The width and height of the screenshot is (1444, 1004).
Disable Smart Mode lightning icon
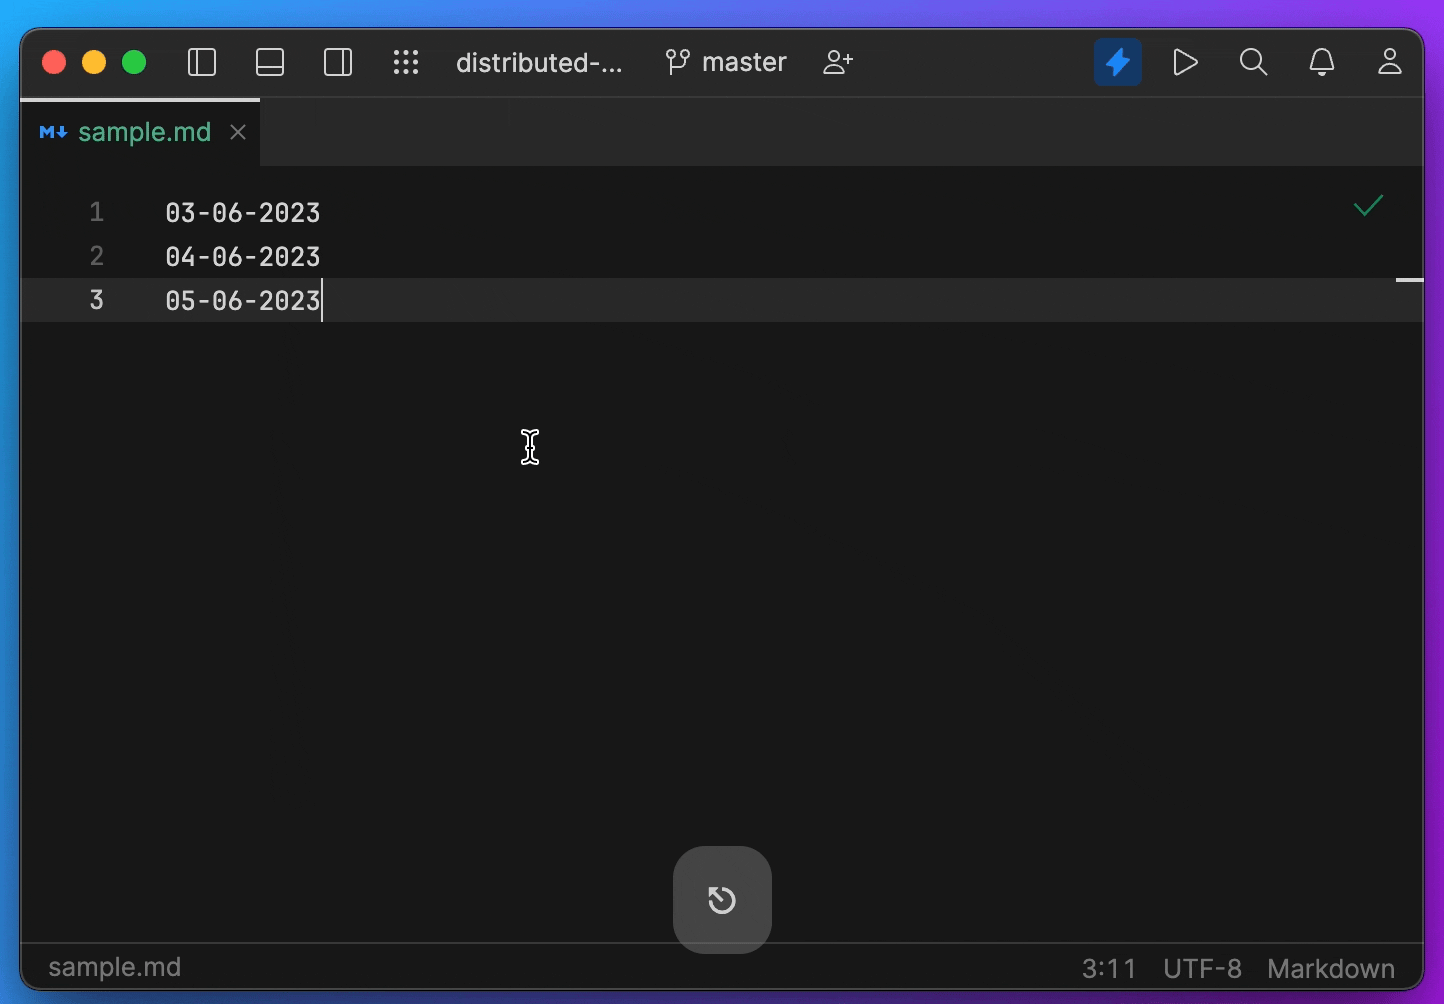click(x=1117, y=62)
